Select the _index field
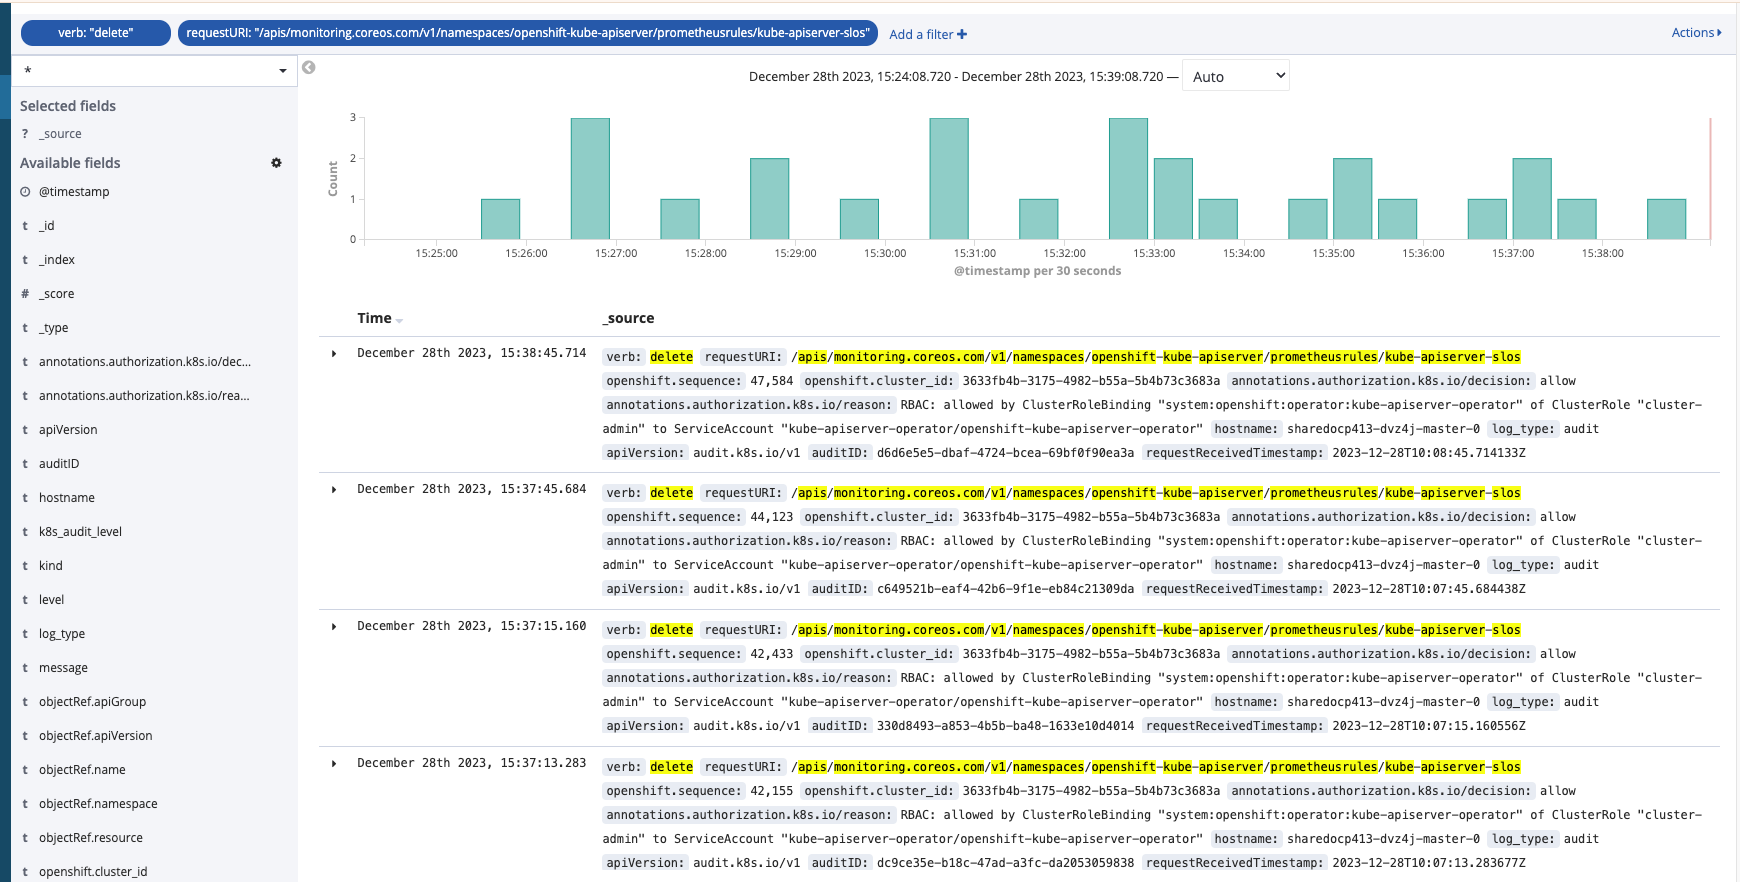Viewport: 1740px width, 882px height. [57, 260]
